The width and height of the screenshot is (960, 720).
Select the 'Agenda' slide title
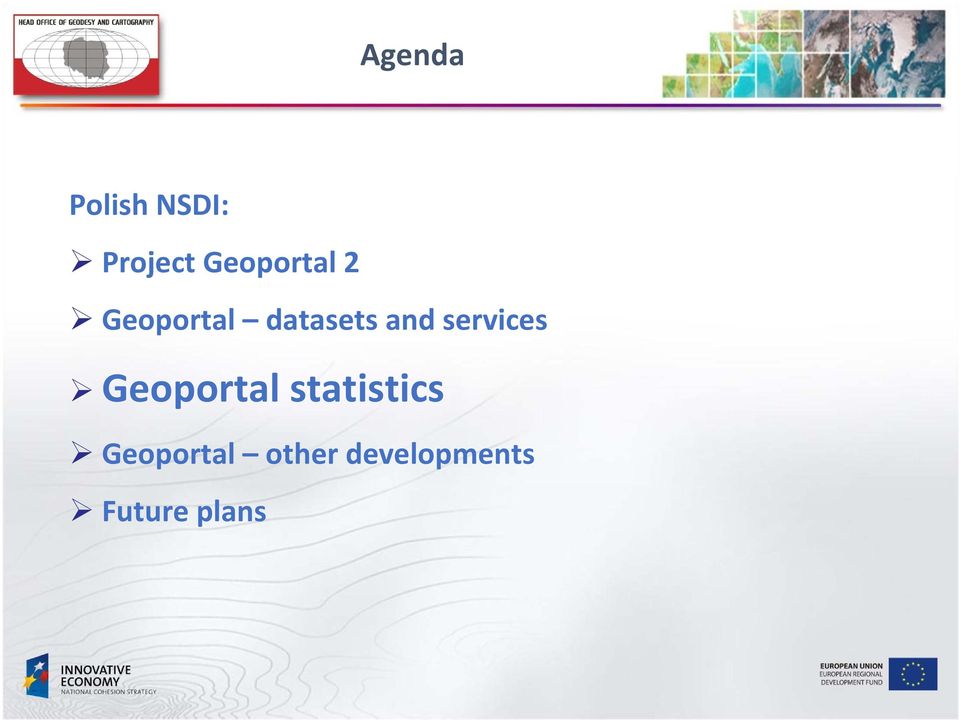pyautogui.click(x=412, y=55)
